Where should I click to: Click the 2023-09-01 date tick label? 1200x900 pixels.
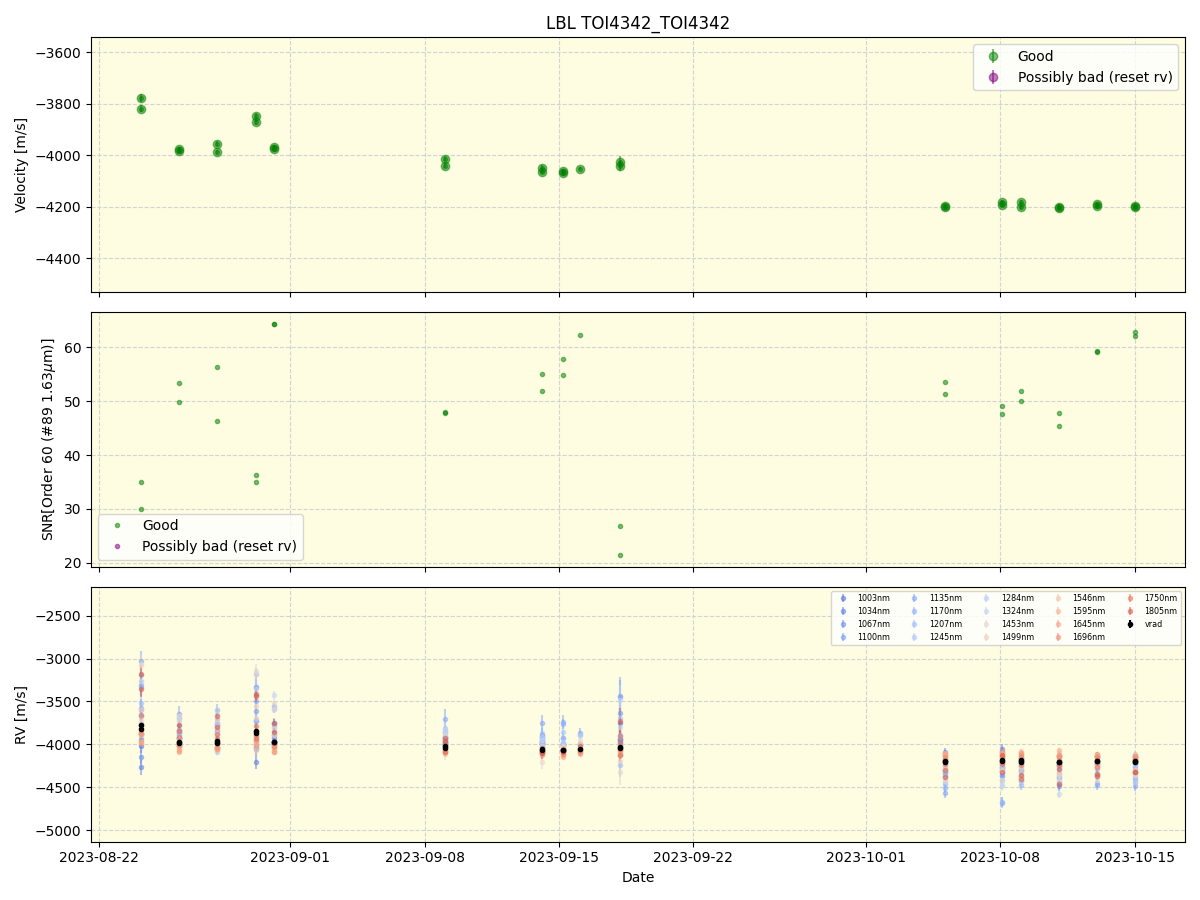(291, 857)
